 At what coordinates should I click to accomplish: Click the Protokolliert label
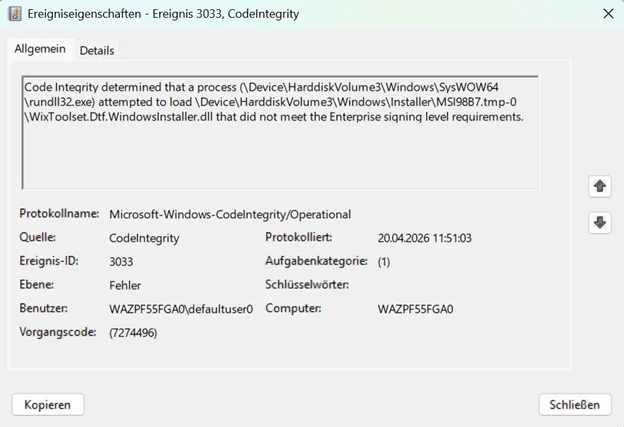point(298,237)
